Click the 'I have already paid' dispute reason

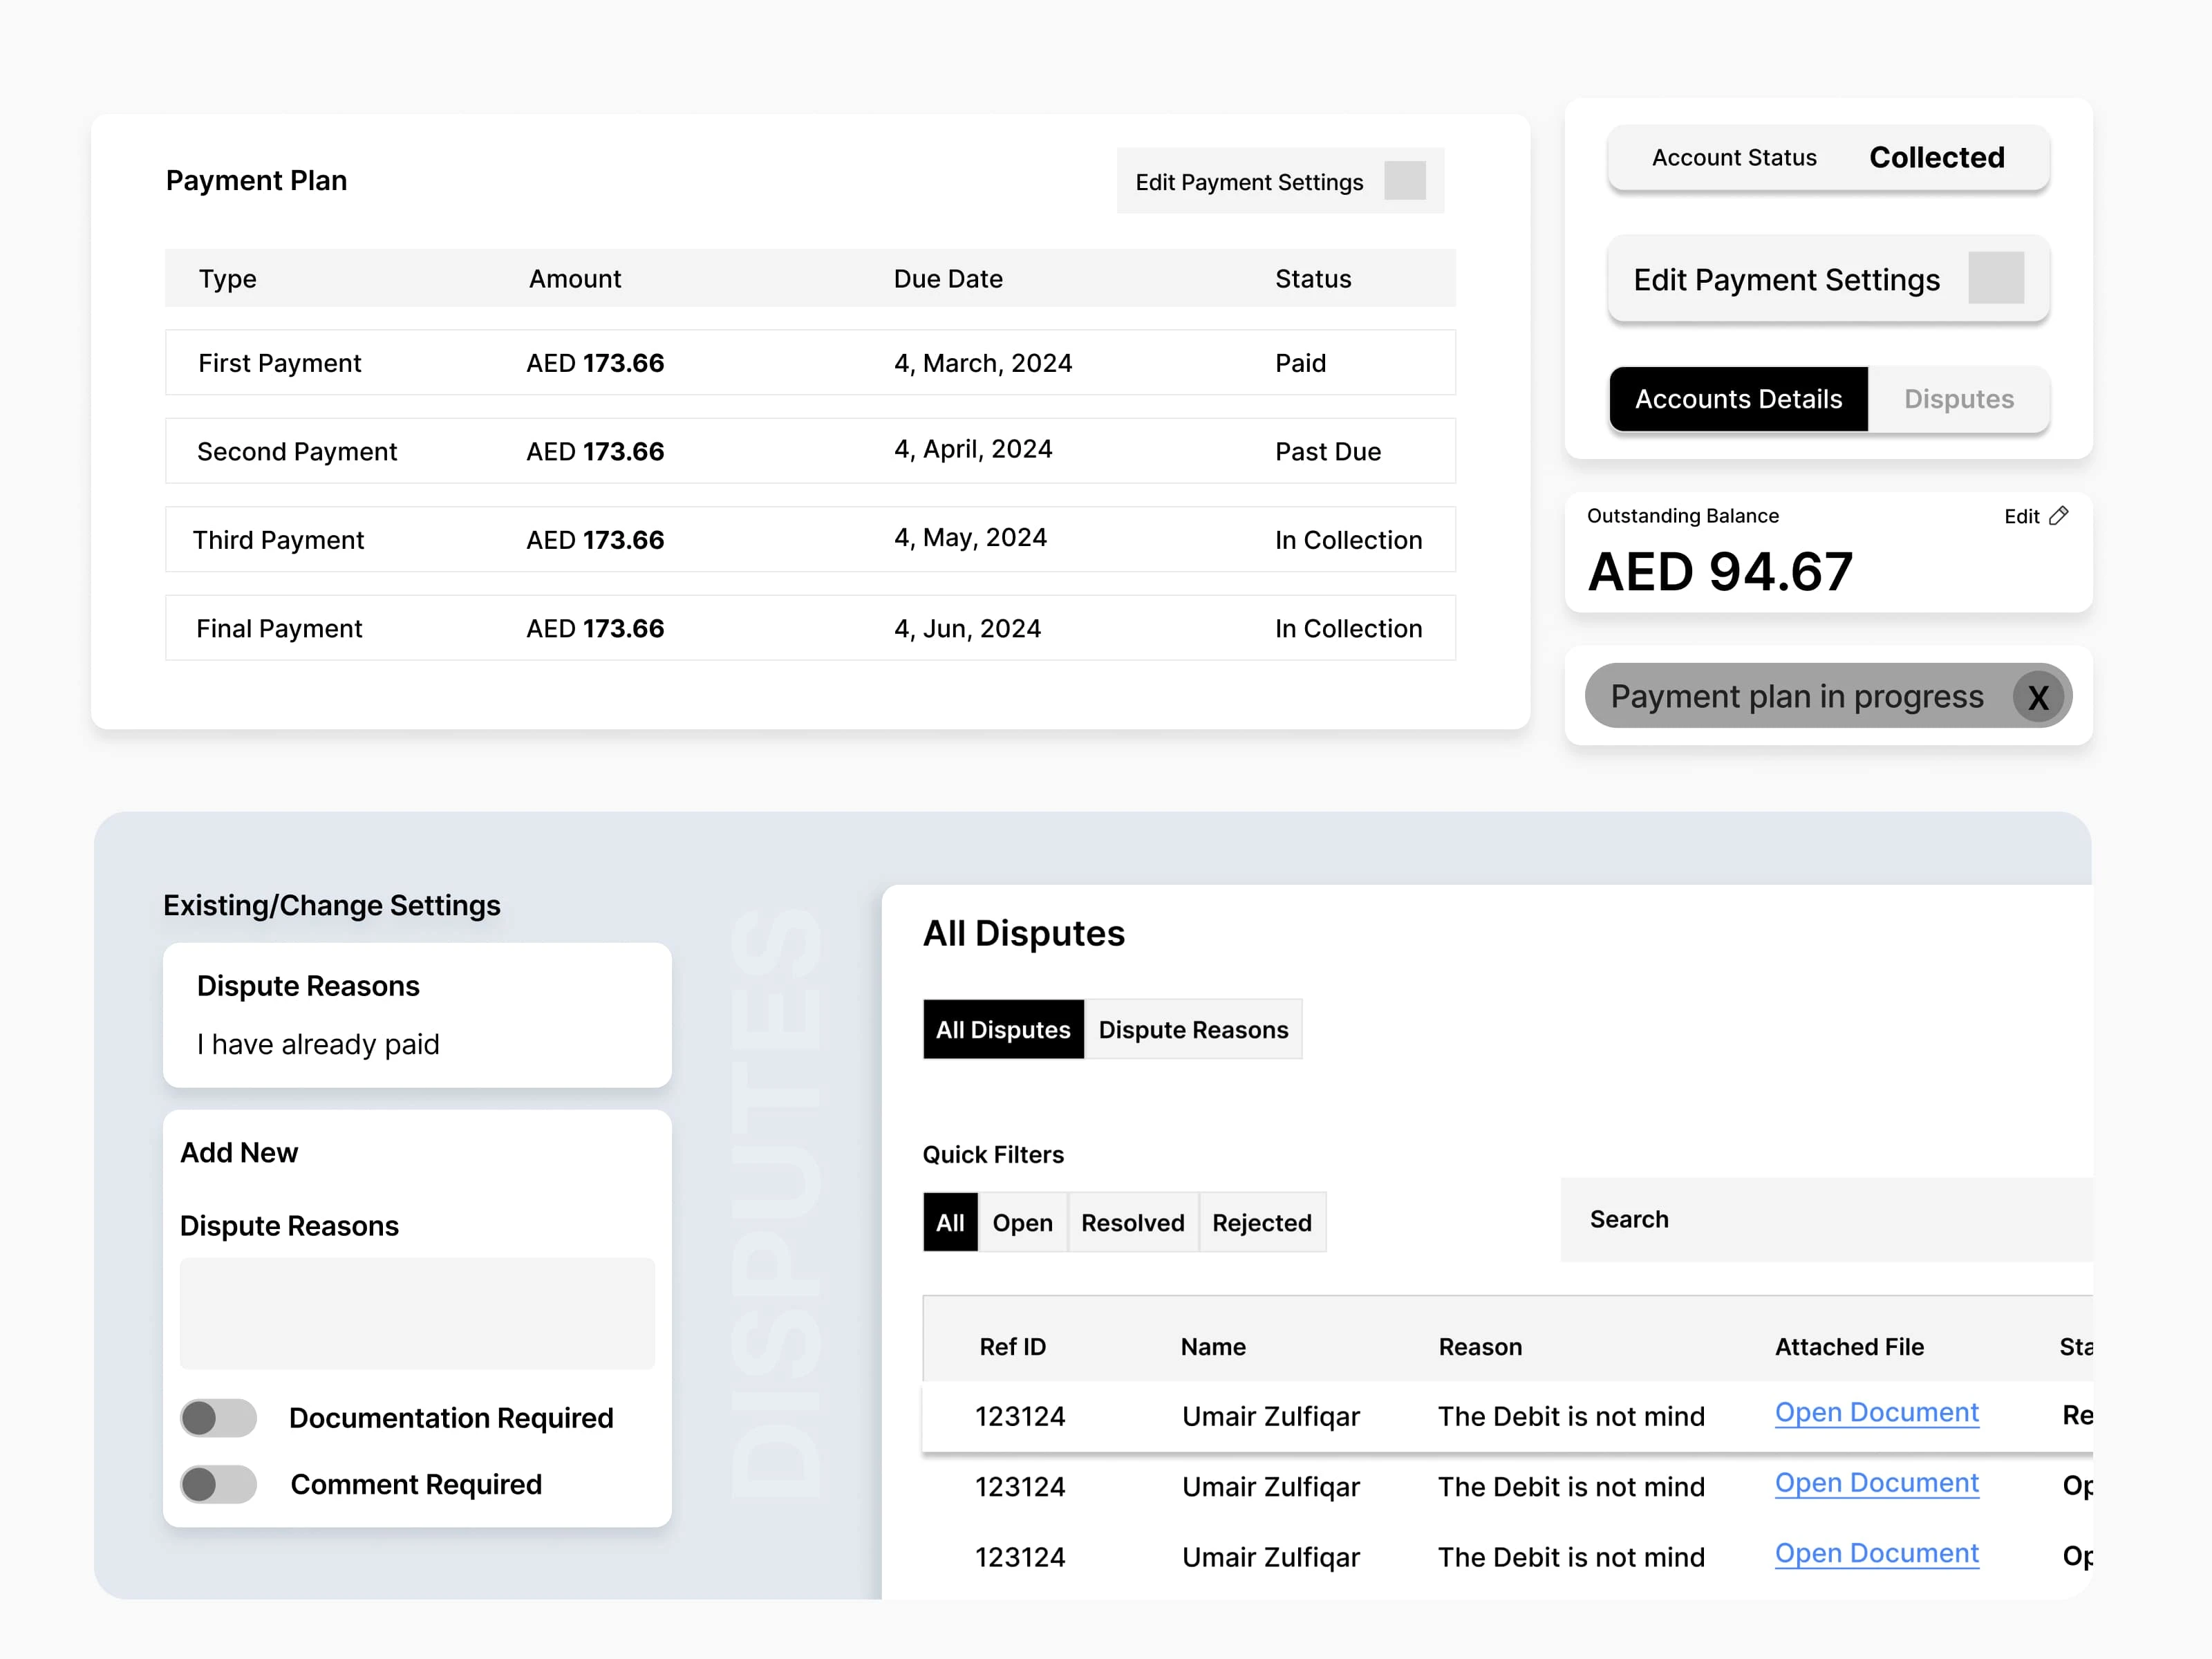click(x=318, y=1044)
